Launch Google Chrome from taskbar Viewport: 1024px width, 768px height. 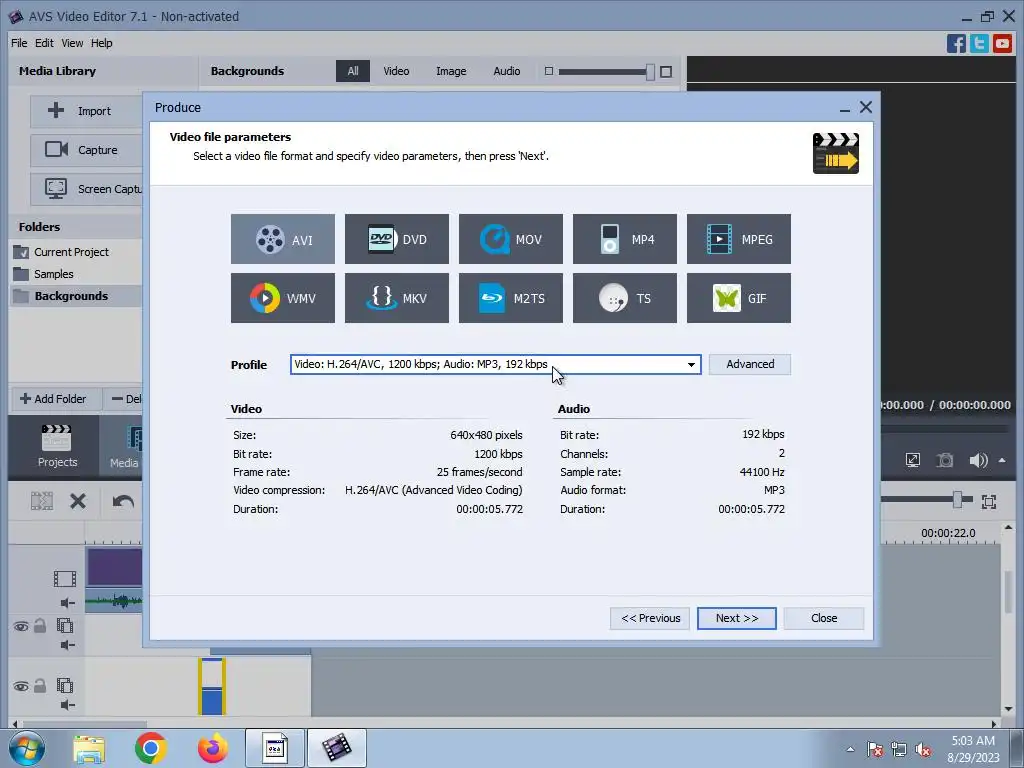(x=151, y=748)
